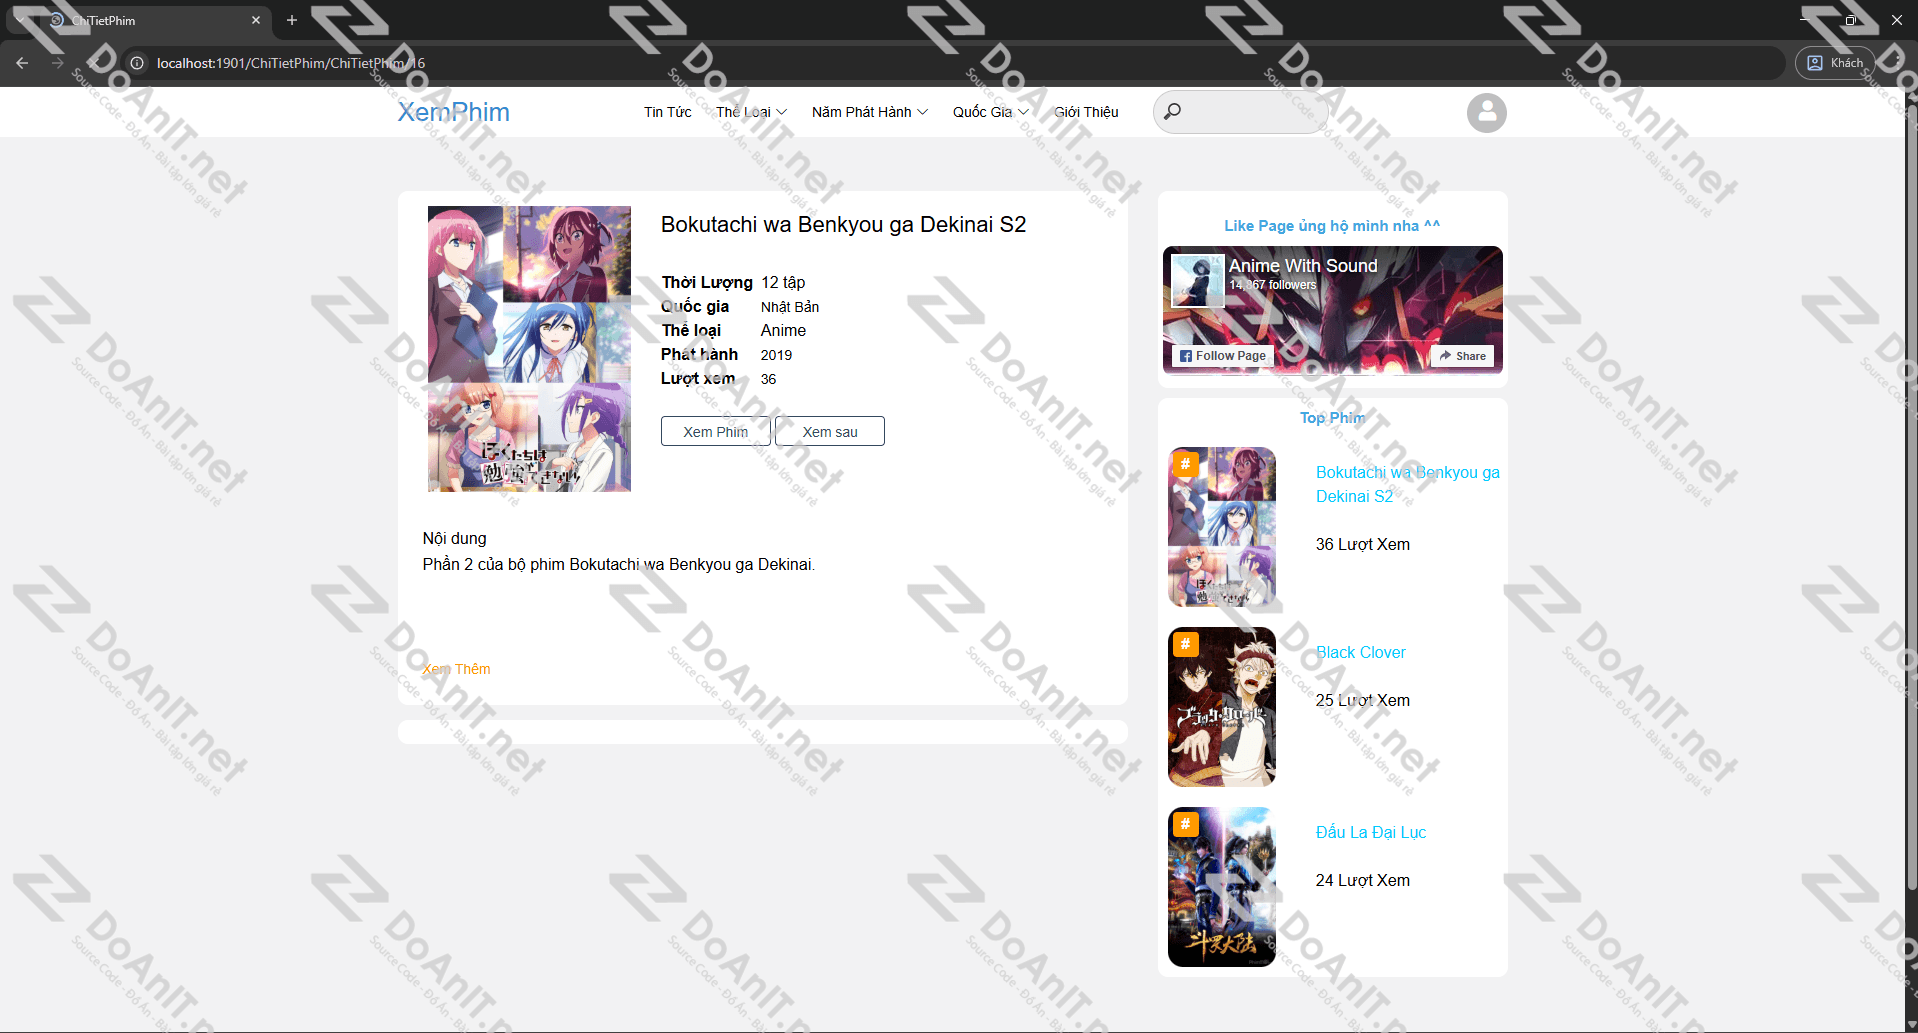Click the '2019' release year value

[x=775, y=355]
